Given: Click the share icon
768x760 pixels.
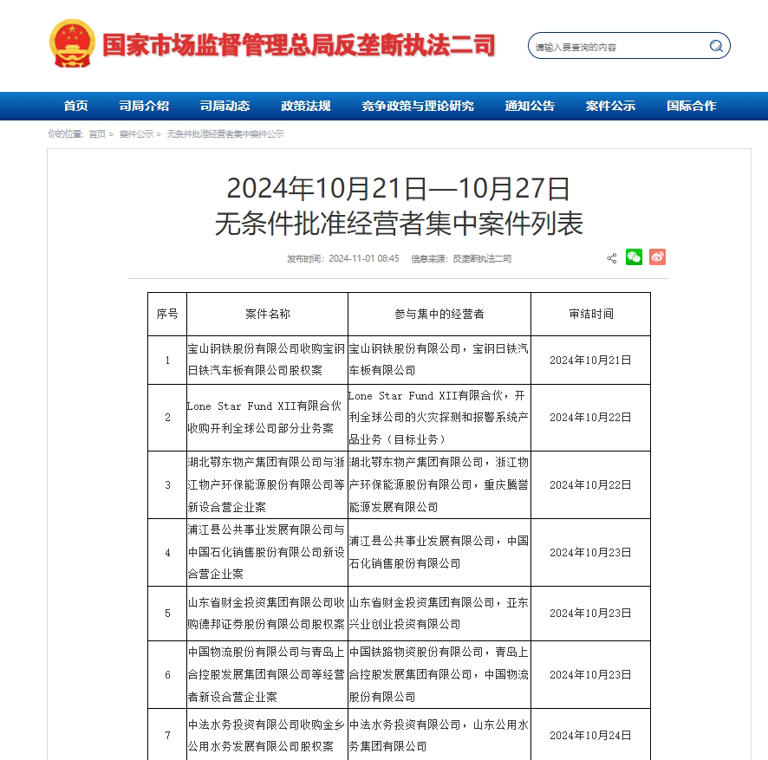Looking at the screenshot, I should click(612, 258).
